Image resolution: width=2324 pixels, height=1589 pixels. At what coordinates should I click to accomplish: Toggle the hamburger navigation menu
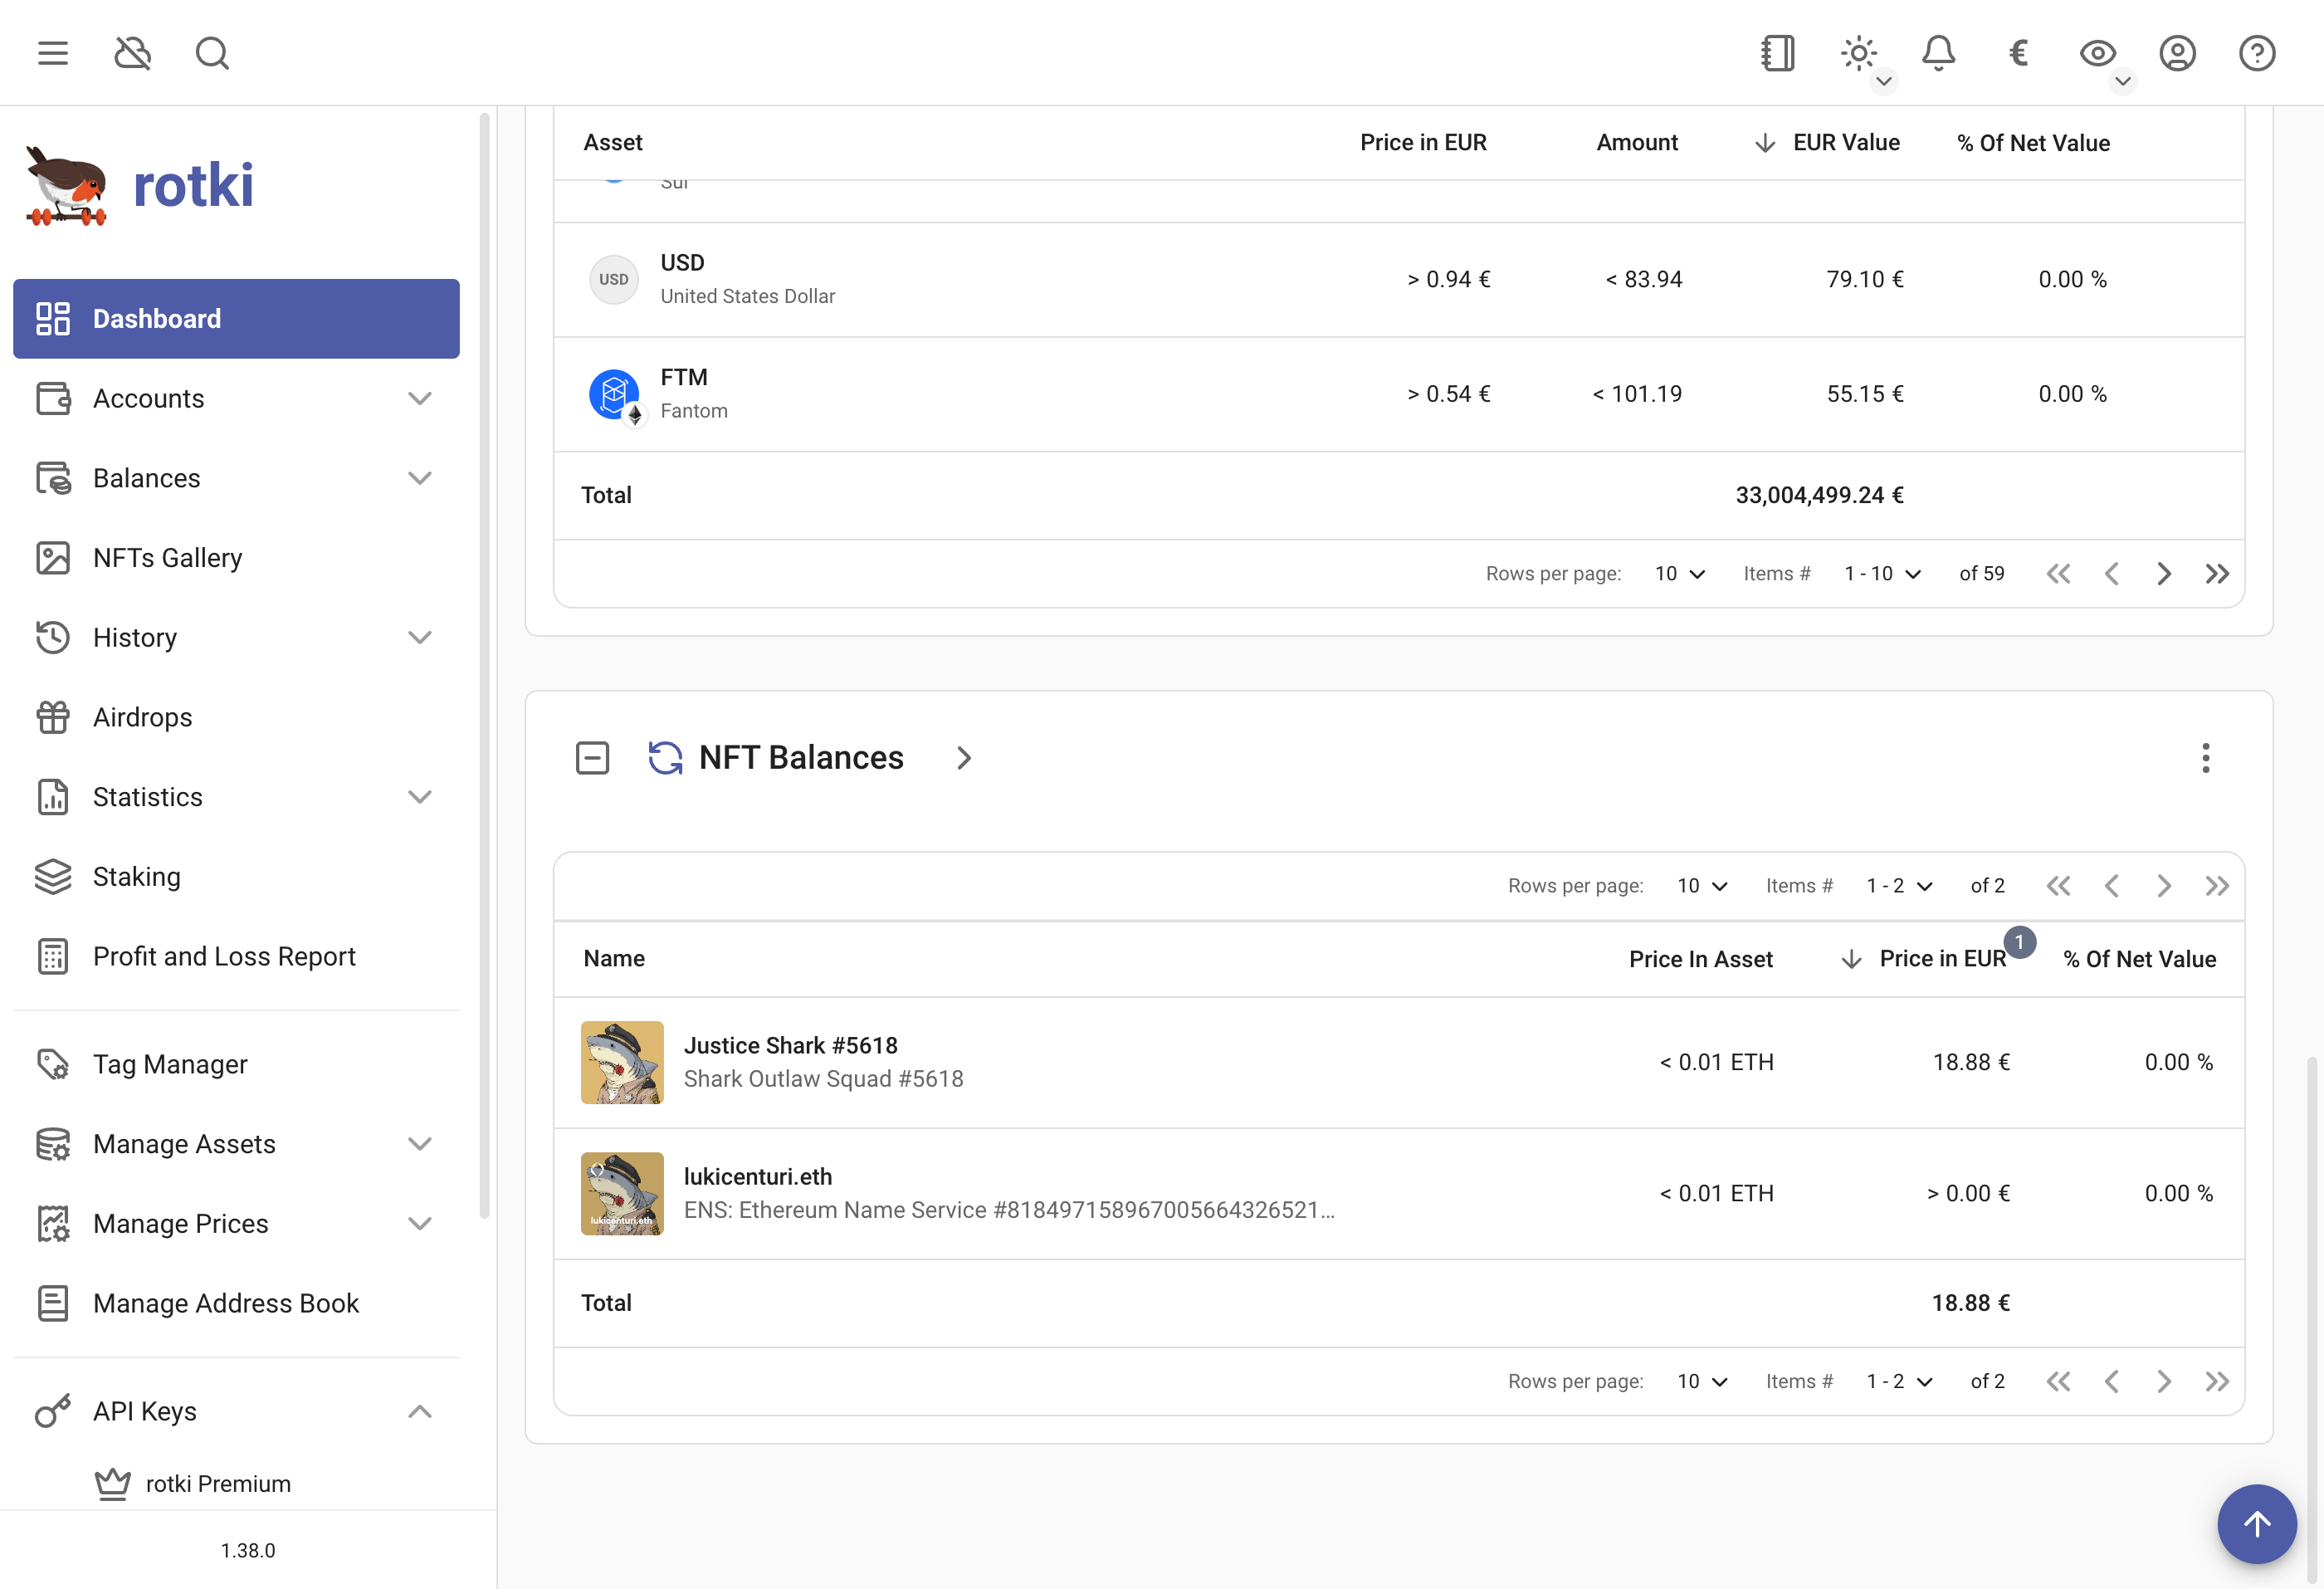(x=53, y=53)
